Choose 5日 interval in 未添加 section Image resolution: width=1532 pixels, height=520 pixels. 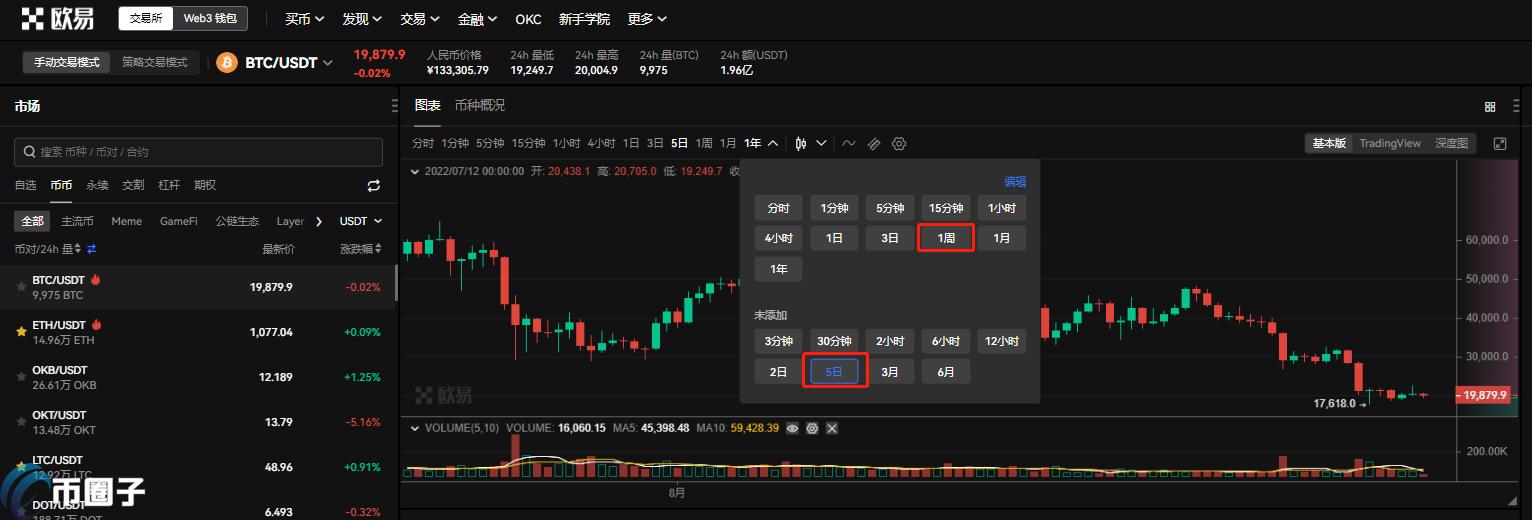tap(834, 371)
